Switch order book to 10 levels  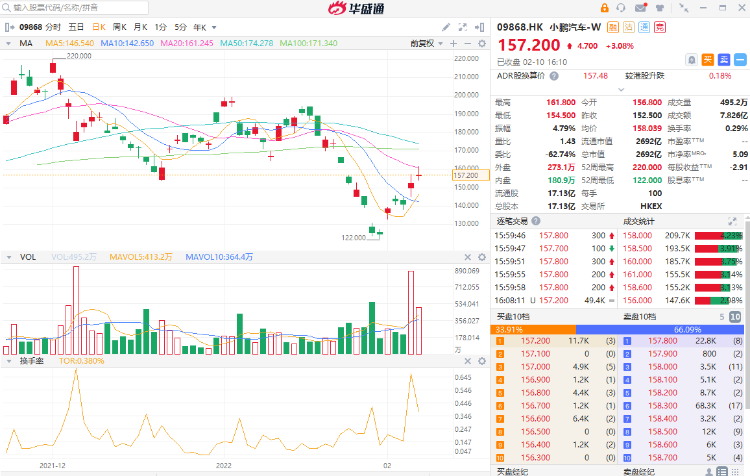click(735, 317)
